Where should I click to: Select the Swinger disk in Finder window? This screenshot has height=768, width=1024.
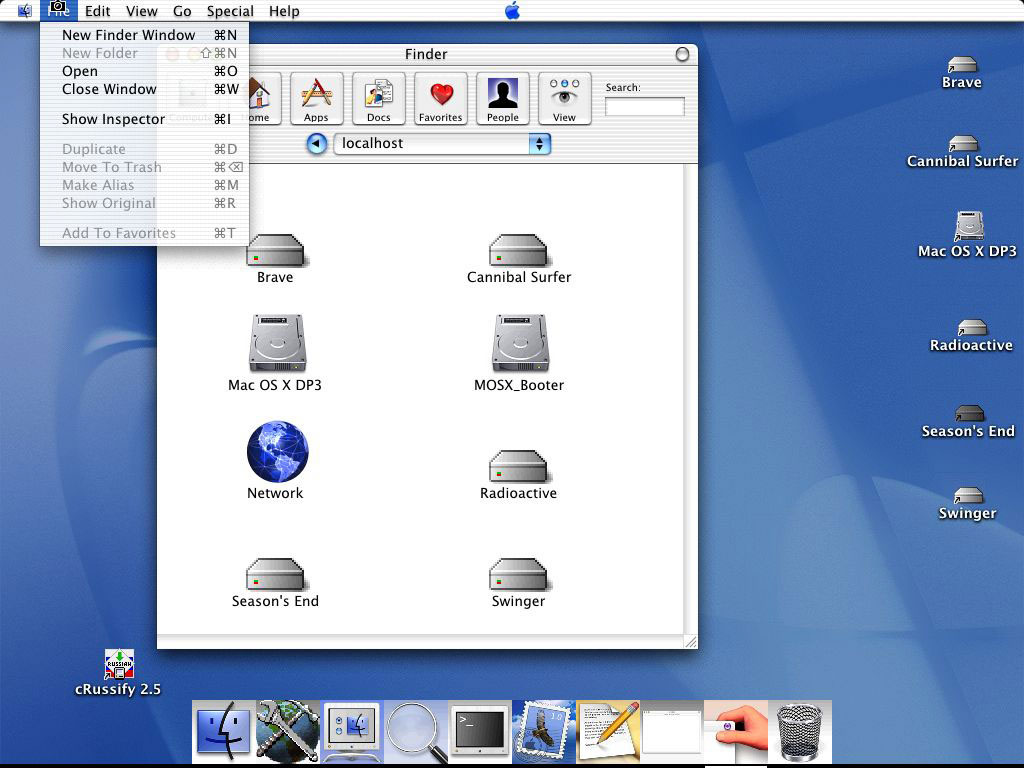click(x=519, y=583)
